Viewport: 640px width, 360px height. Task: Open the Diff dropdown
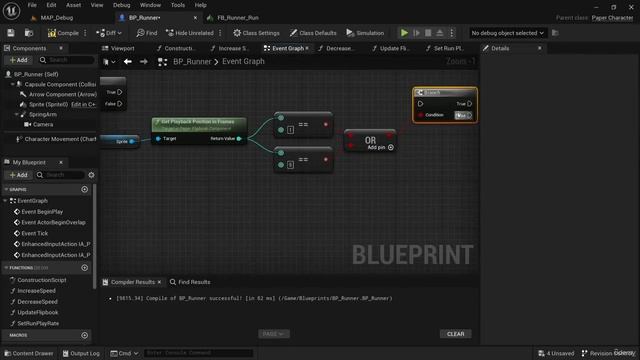pos(109,33)
